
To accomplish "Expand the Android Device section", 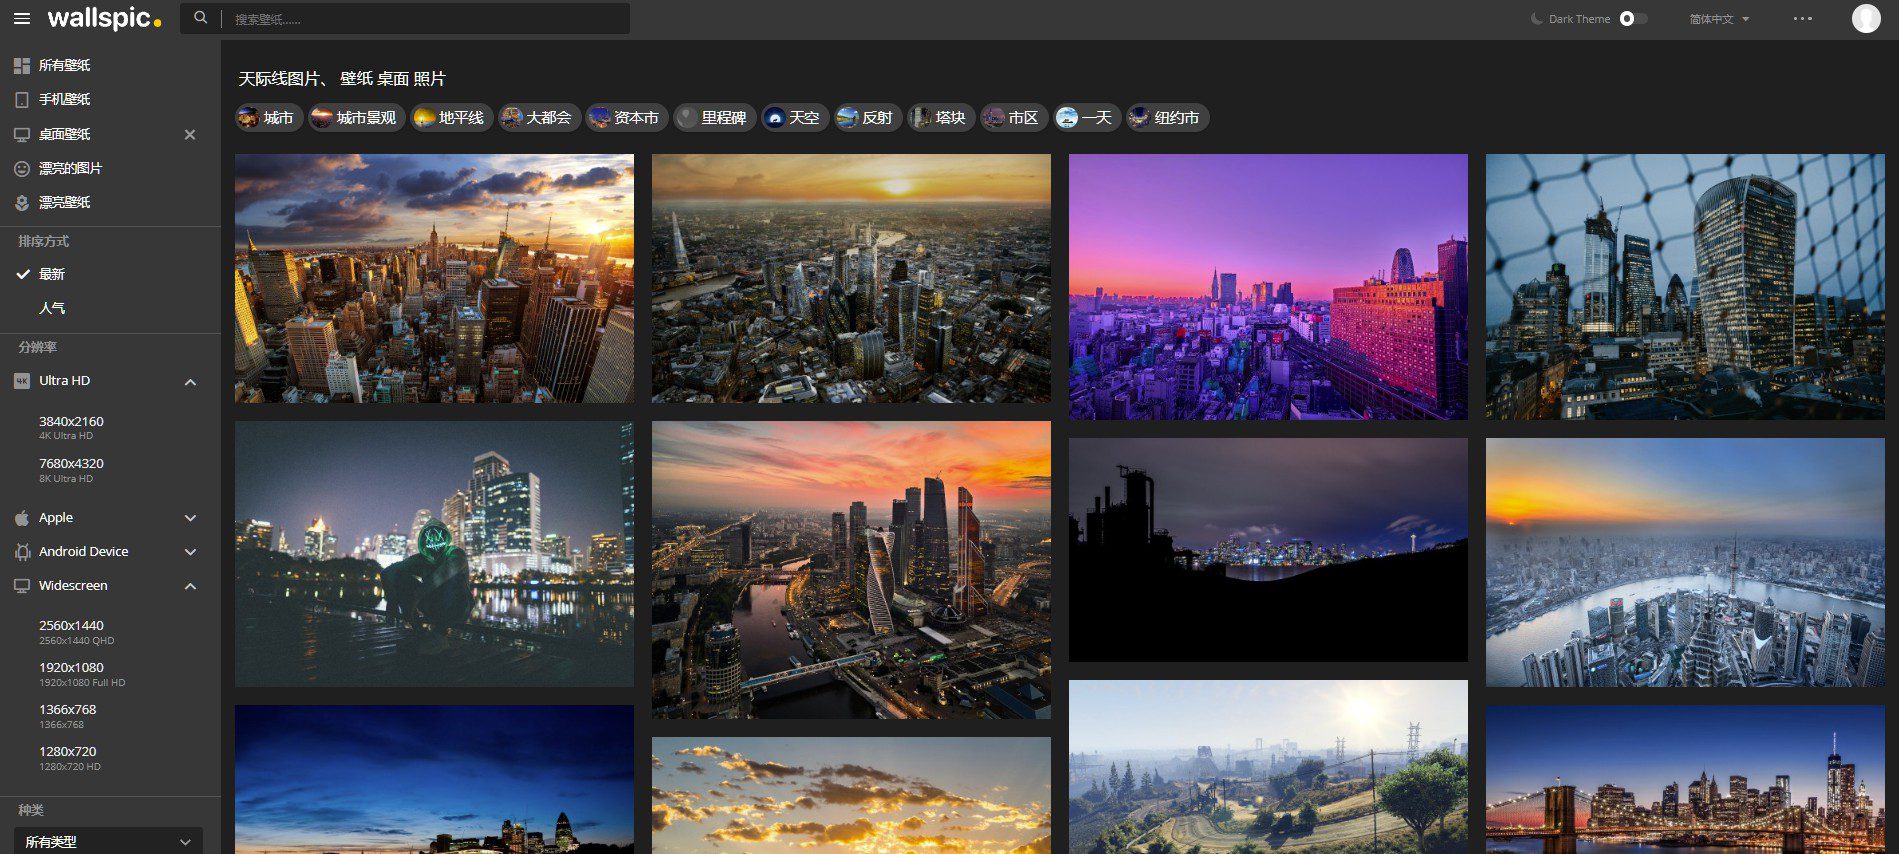I will point(190,552).
